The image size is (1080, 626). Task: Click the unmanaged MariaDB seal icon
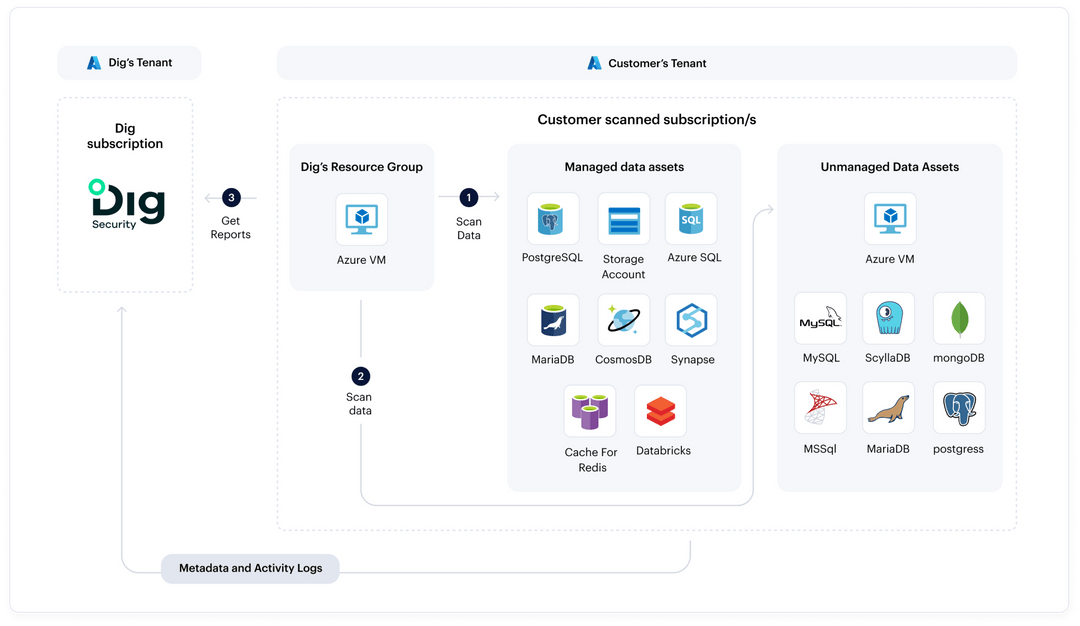tap(889, 408)
